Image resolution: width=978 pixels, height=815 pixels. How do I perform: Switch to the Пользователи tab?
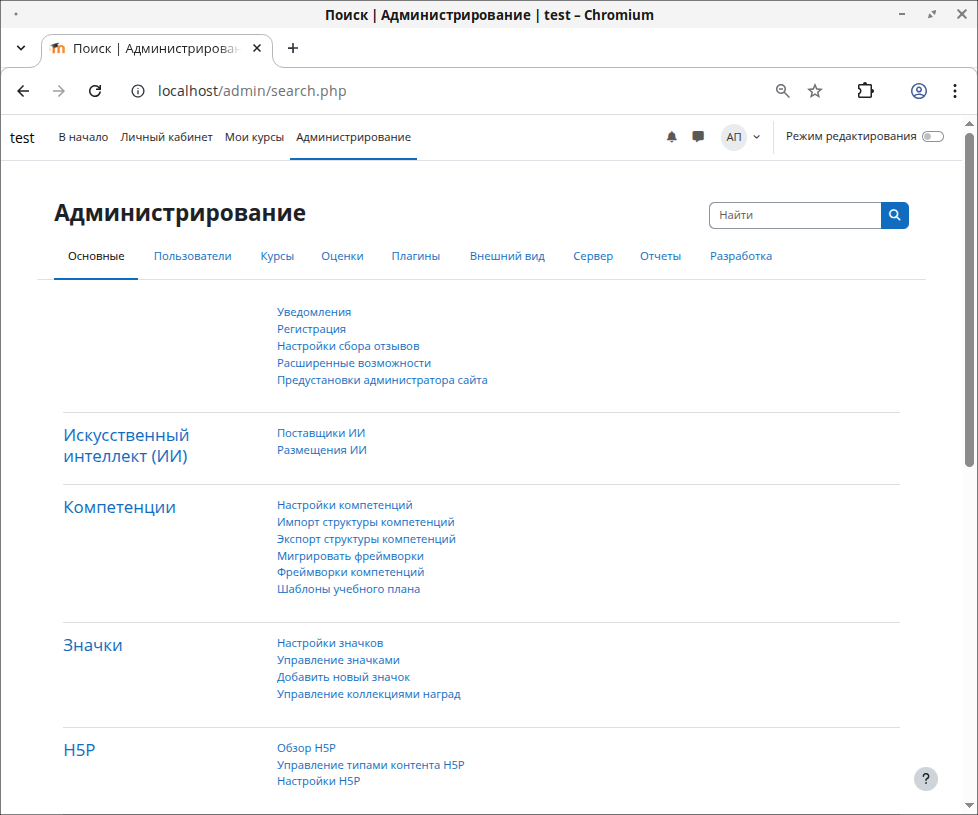click(x=192, y=256)
